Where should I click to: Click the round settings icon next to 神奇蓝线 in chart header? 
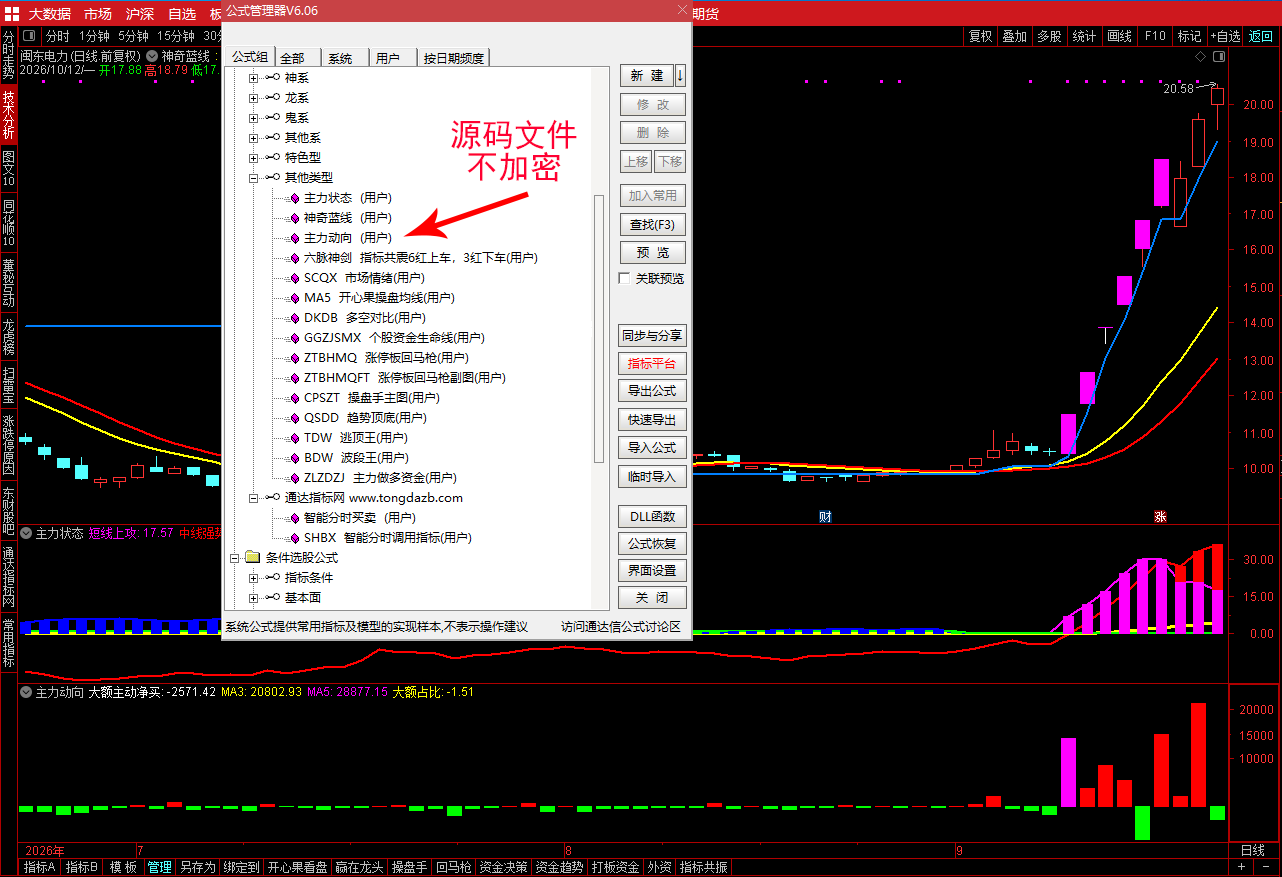[152, 56]
